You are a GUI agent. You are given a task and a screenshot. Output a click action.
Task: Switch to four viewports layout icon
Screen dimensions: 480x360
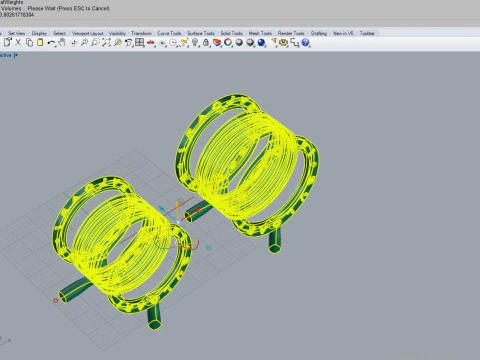[x=140, y=42]
